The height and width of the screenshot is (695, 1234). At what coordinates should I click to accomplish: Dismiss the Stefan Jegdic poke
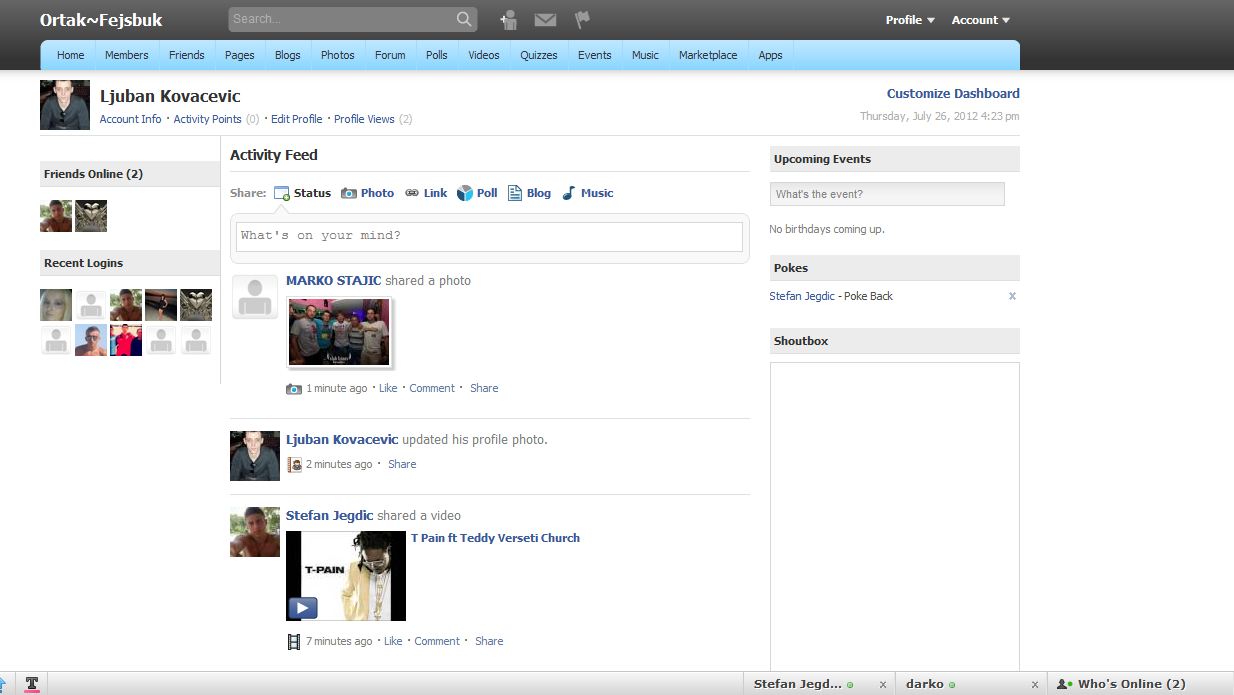click(1012, 296)
